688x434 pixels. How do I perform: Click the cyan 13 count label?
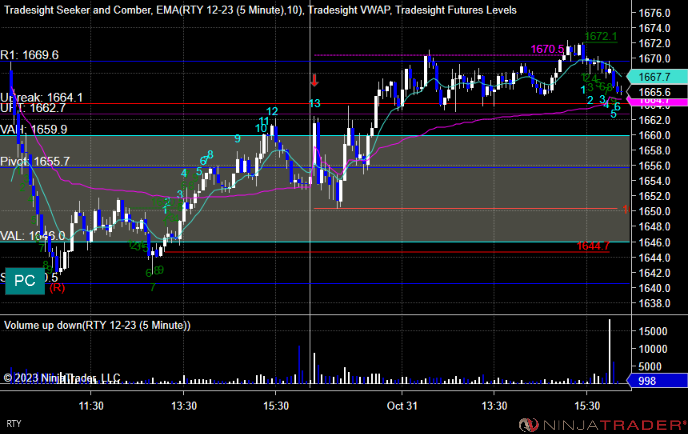(315, 104)
